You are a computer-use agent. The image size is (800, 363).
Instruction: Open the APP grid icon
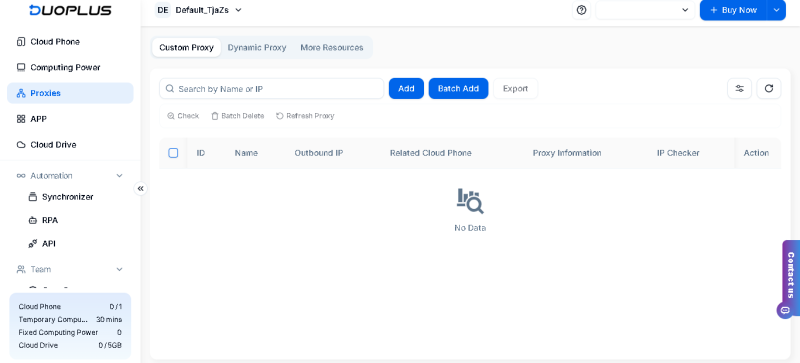pos(21,119)
